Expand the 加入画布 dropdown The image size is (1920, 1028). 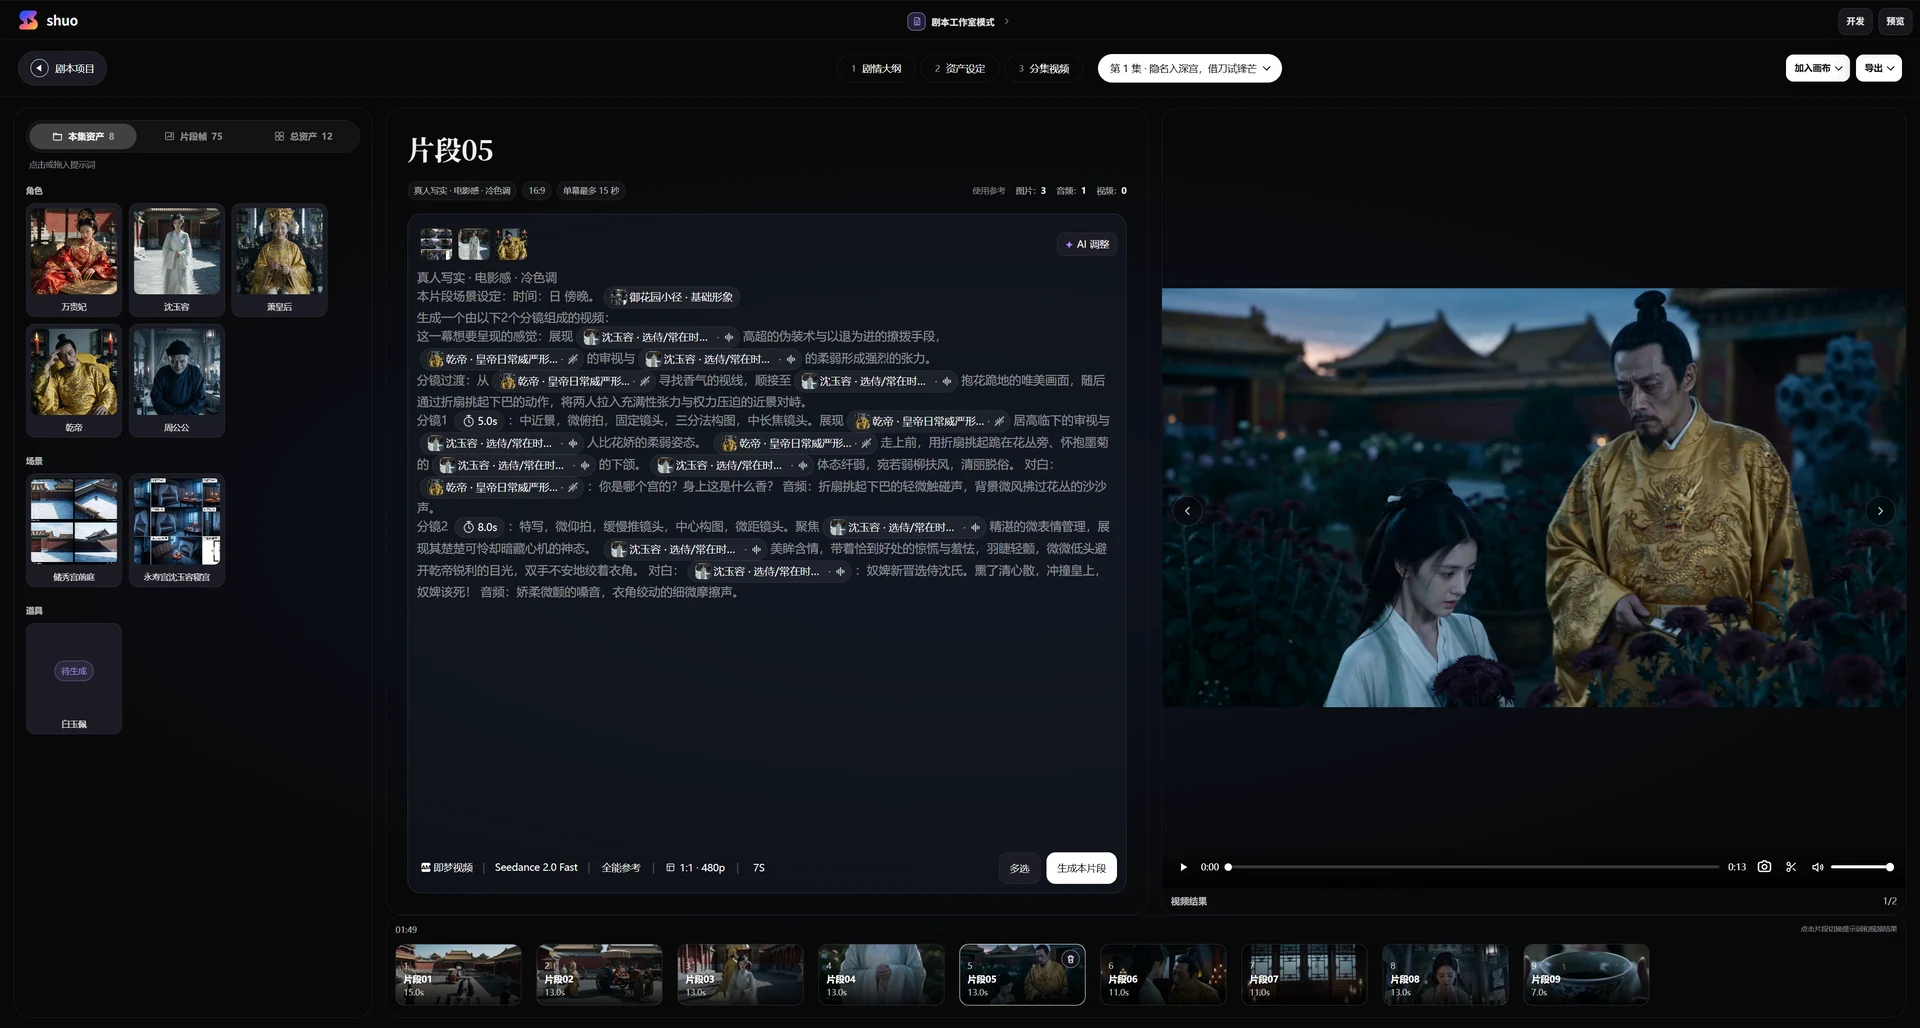[x=1817, y=68]
